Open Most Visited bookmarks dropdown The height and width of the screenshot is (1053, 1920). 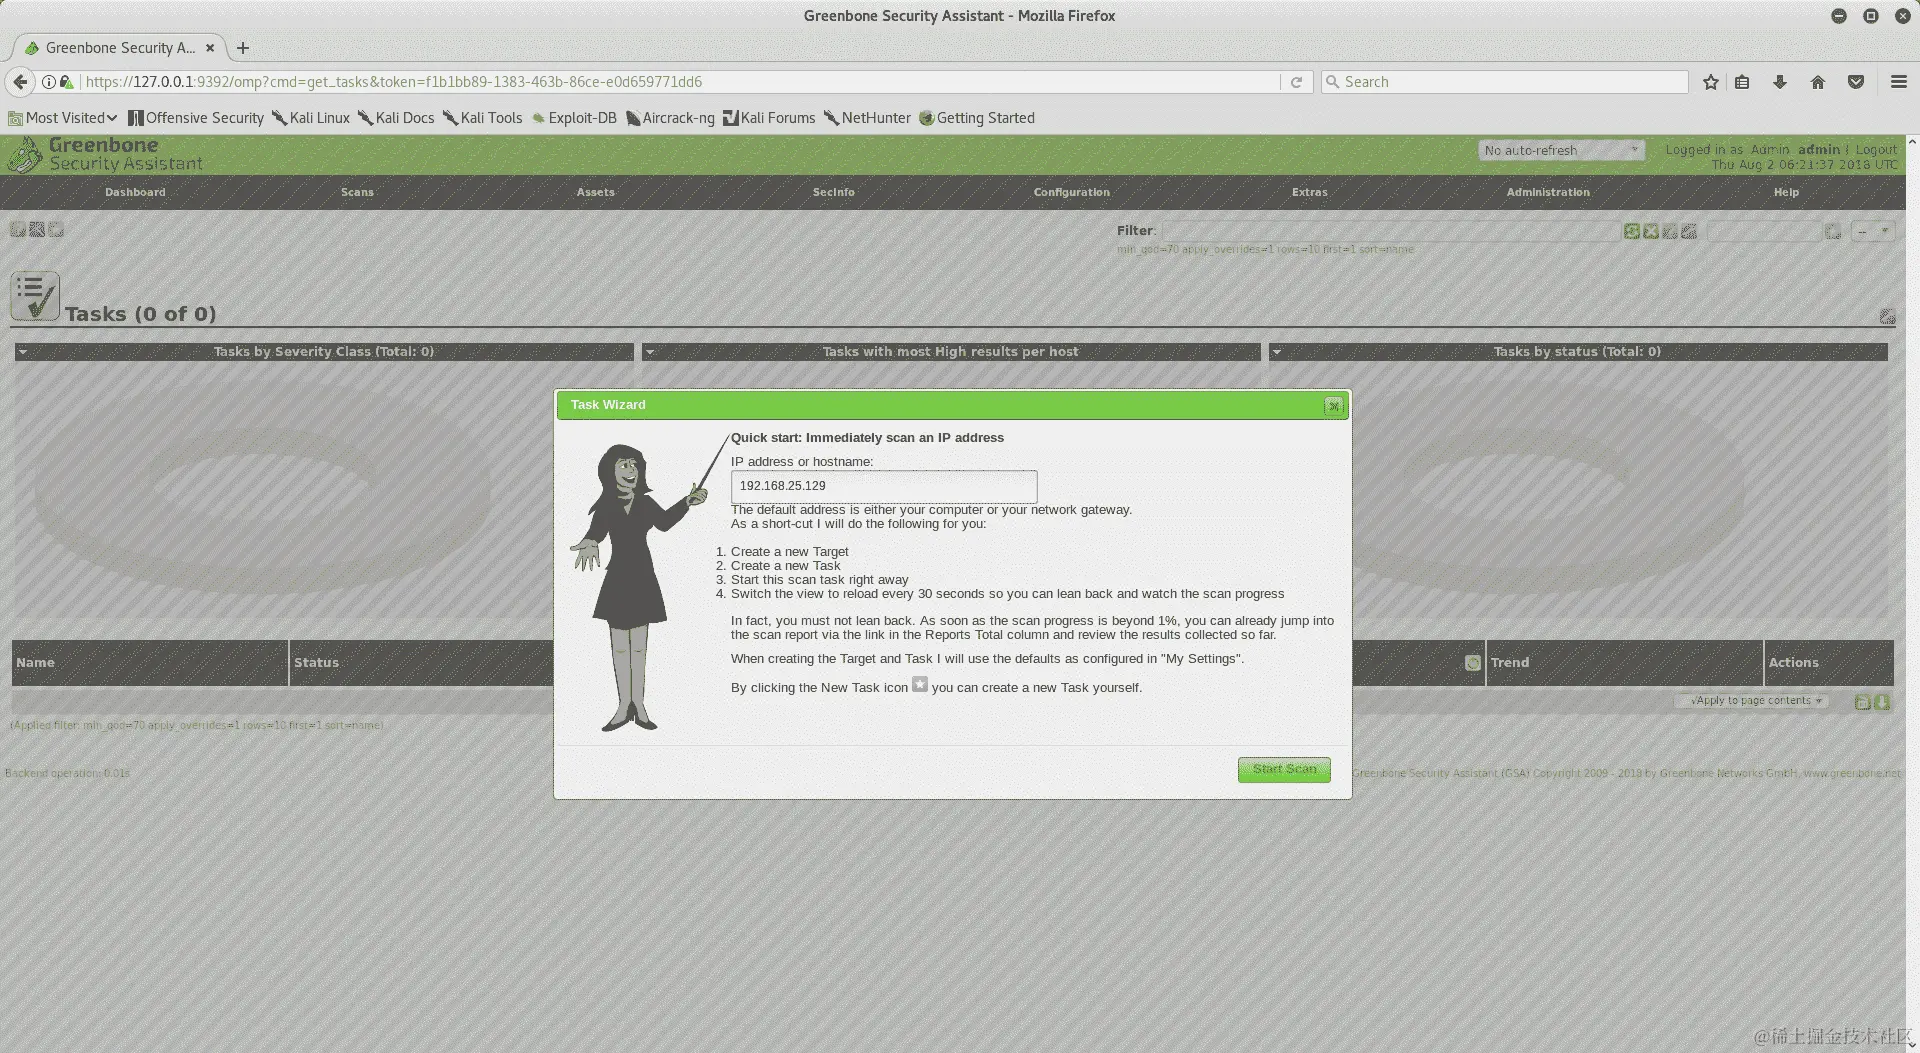[63, 118]
